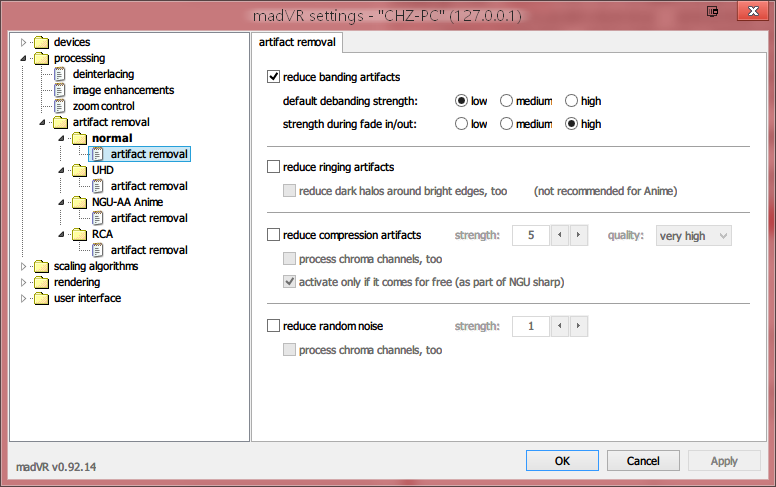Click random noise strength field showing 1
The height and width of the screenshot is (487, 776).
point(531,326)
